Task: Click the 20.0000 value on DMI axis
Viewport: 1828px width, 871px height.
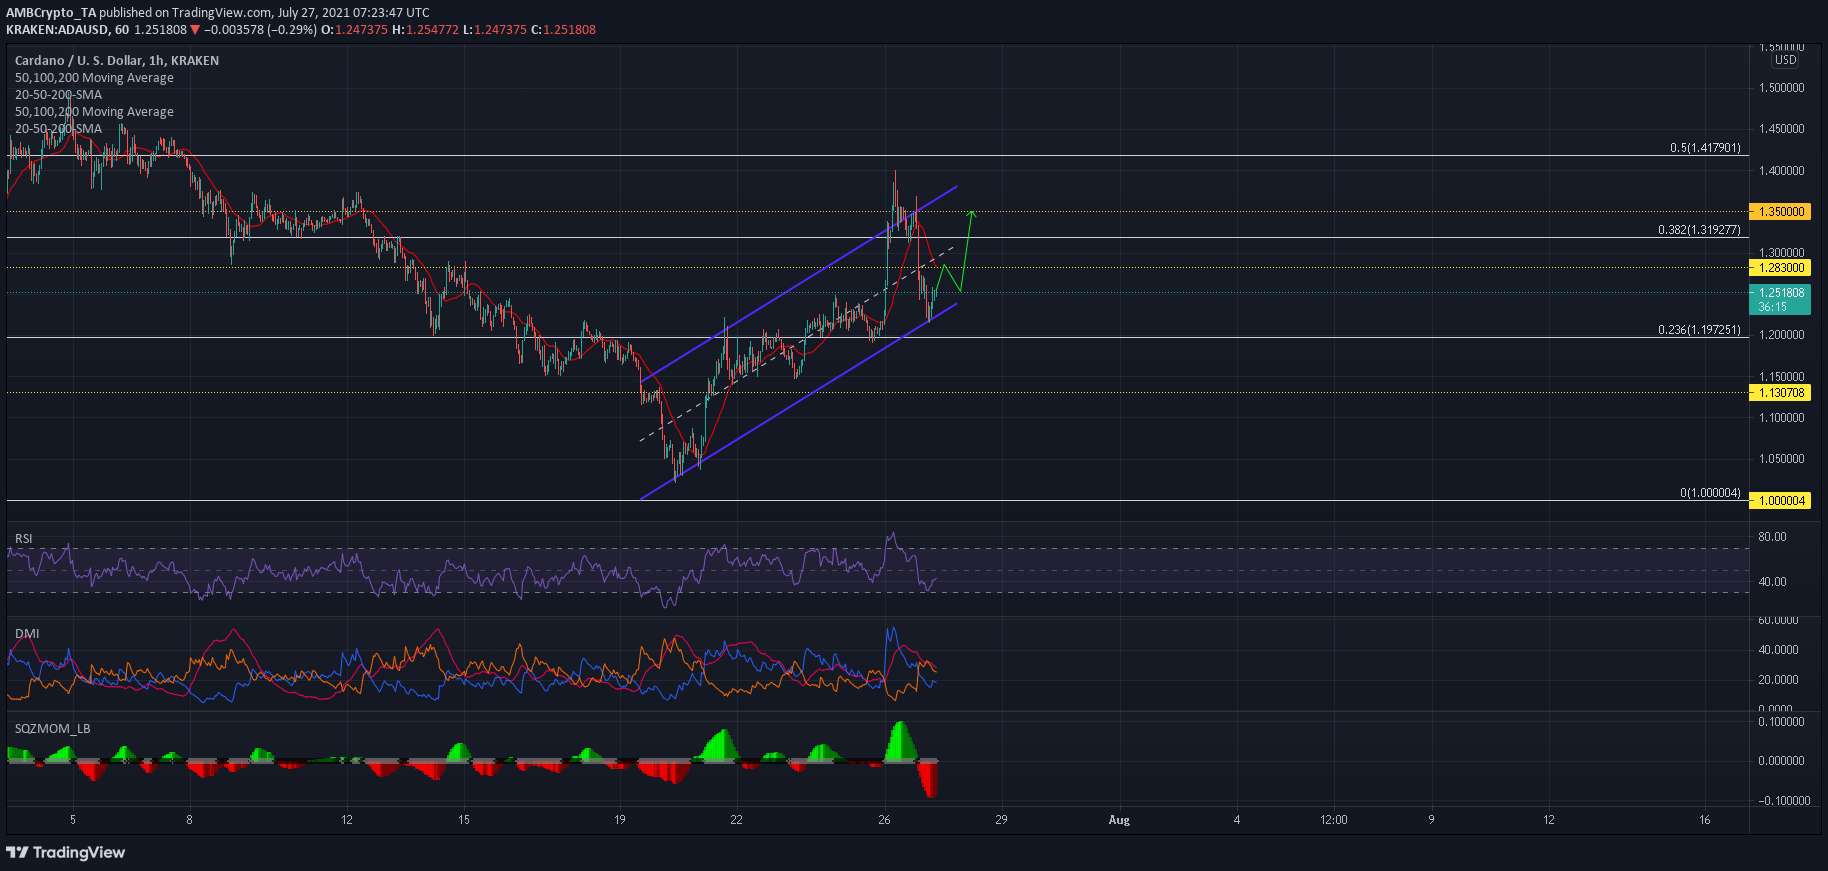Action: (1778, 680)
